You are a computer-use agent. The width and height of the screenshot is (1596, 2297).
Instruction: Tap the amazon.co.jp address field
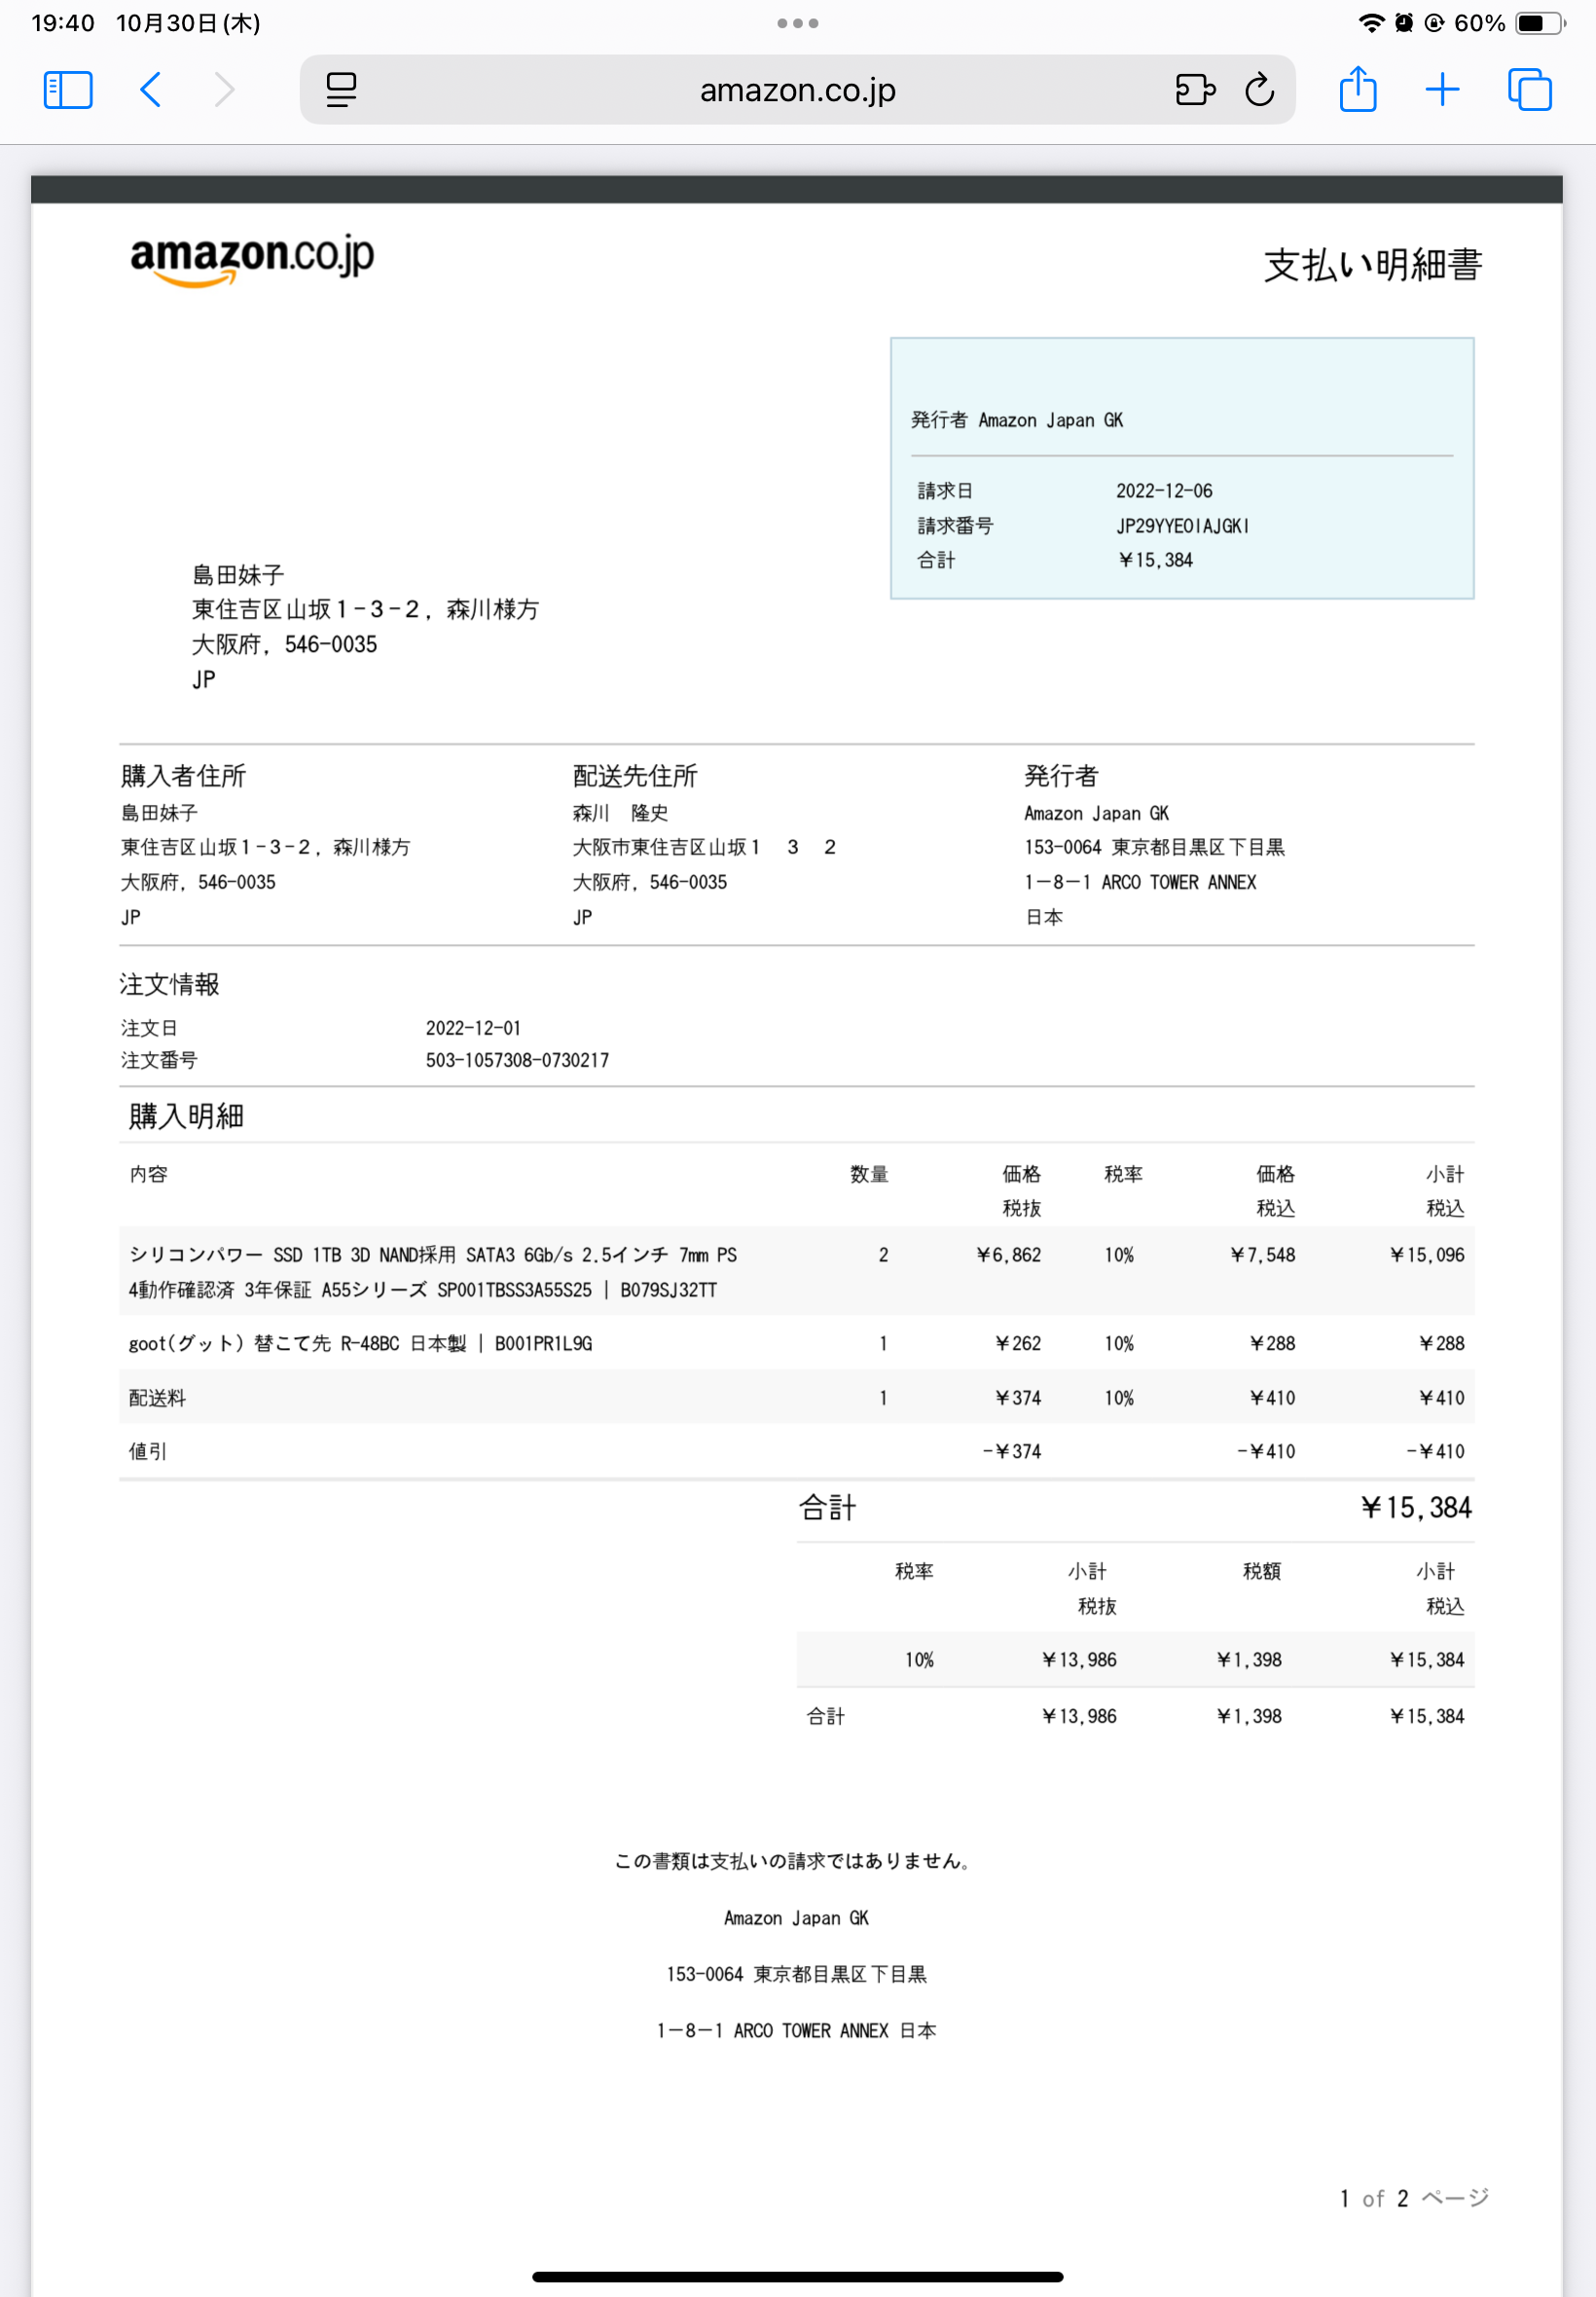pos(797,90)
